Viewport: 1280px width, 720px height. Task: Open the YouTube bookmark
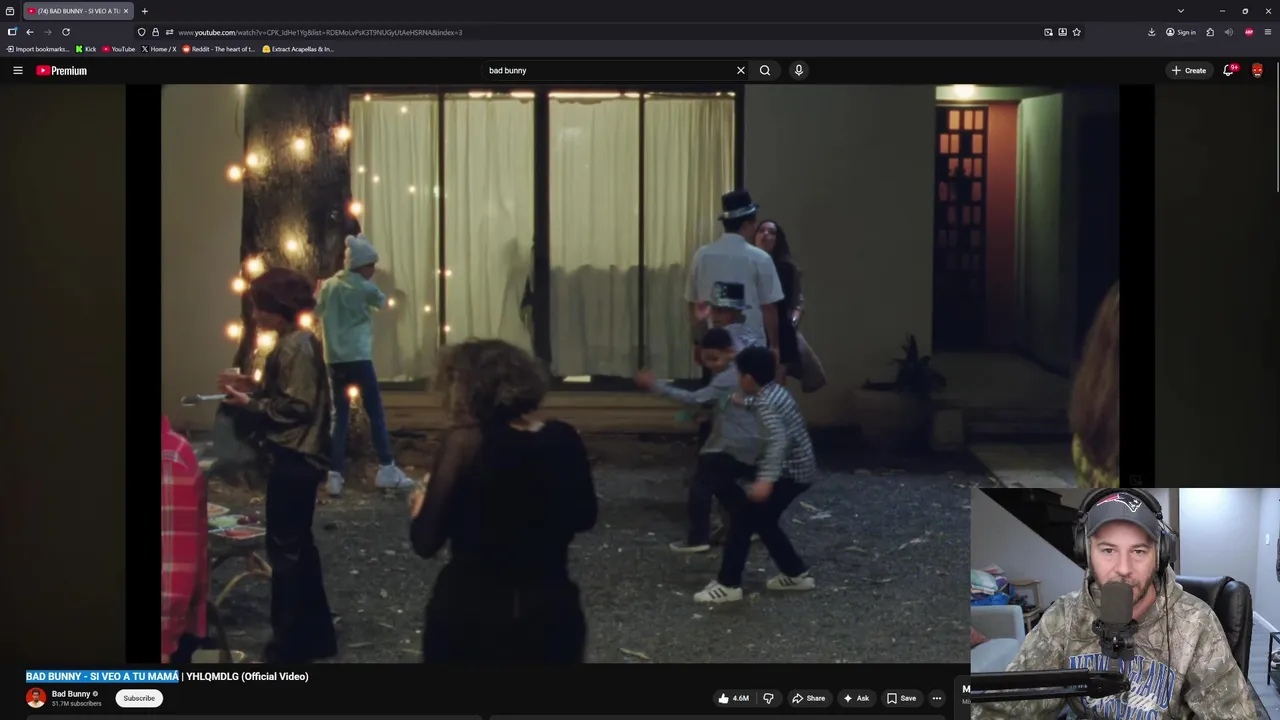[119, 49]
